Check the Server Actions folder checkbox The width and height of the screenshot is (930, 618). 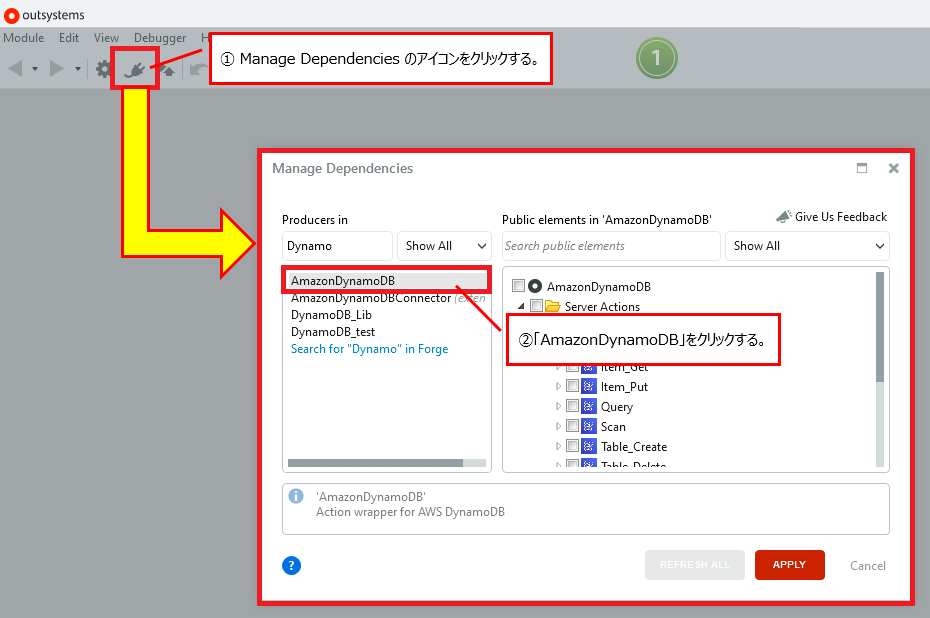[x=537, y=304]
